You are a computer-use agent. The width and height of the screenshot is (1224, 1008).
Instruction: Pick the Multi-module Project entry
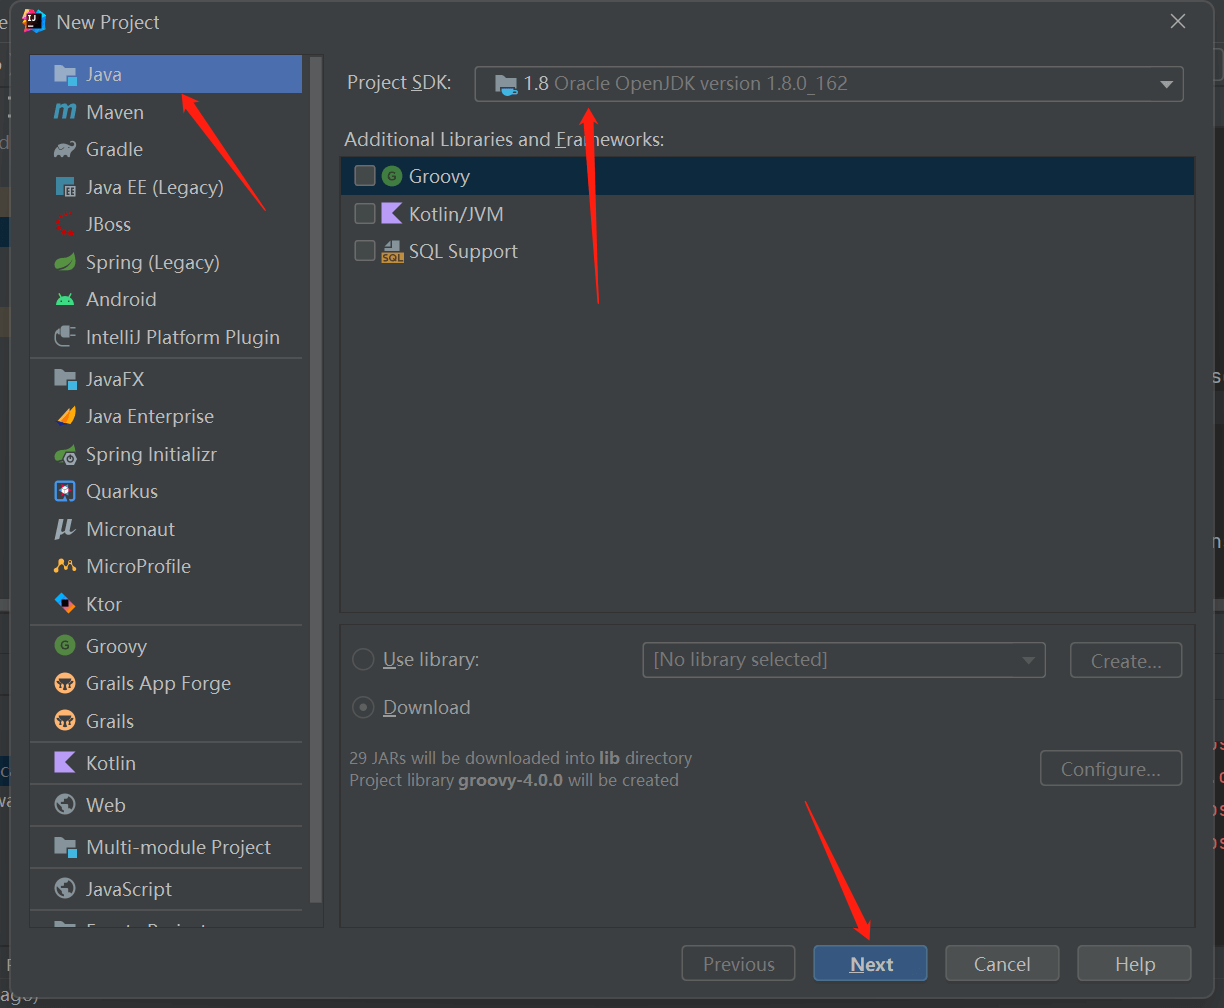coord(166,847)
